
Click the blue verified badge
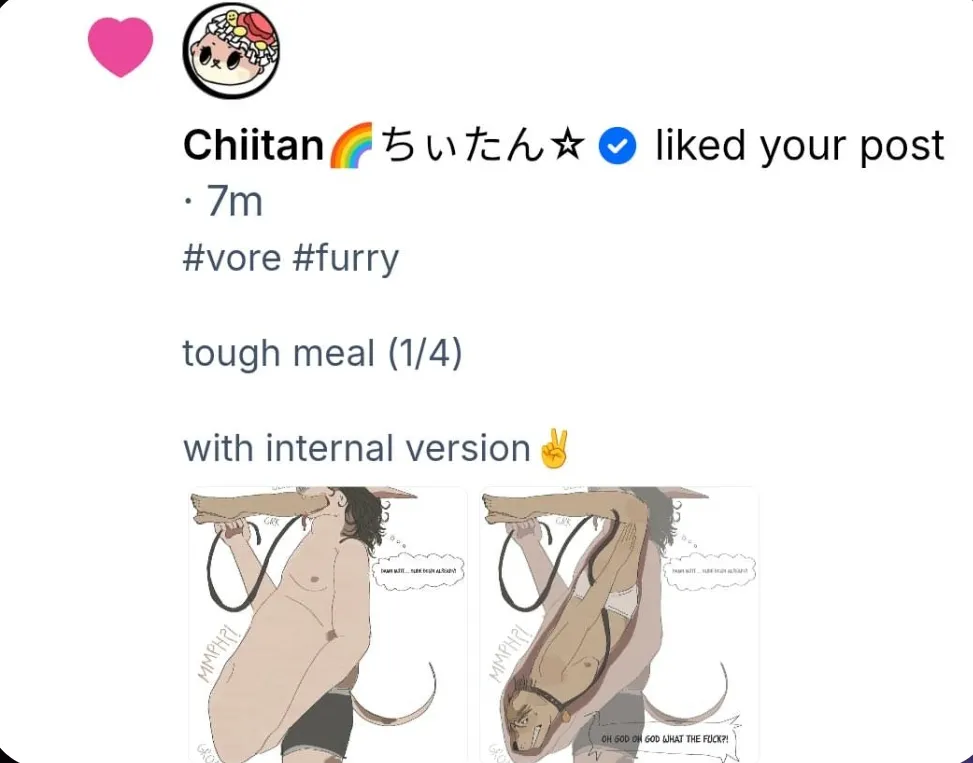pos(617,148)
